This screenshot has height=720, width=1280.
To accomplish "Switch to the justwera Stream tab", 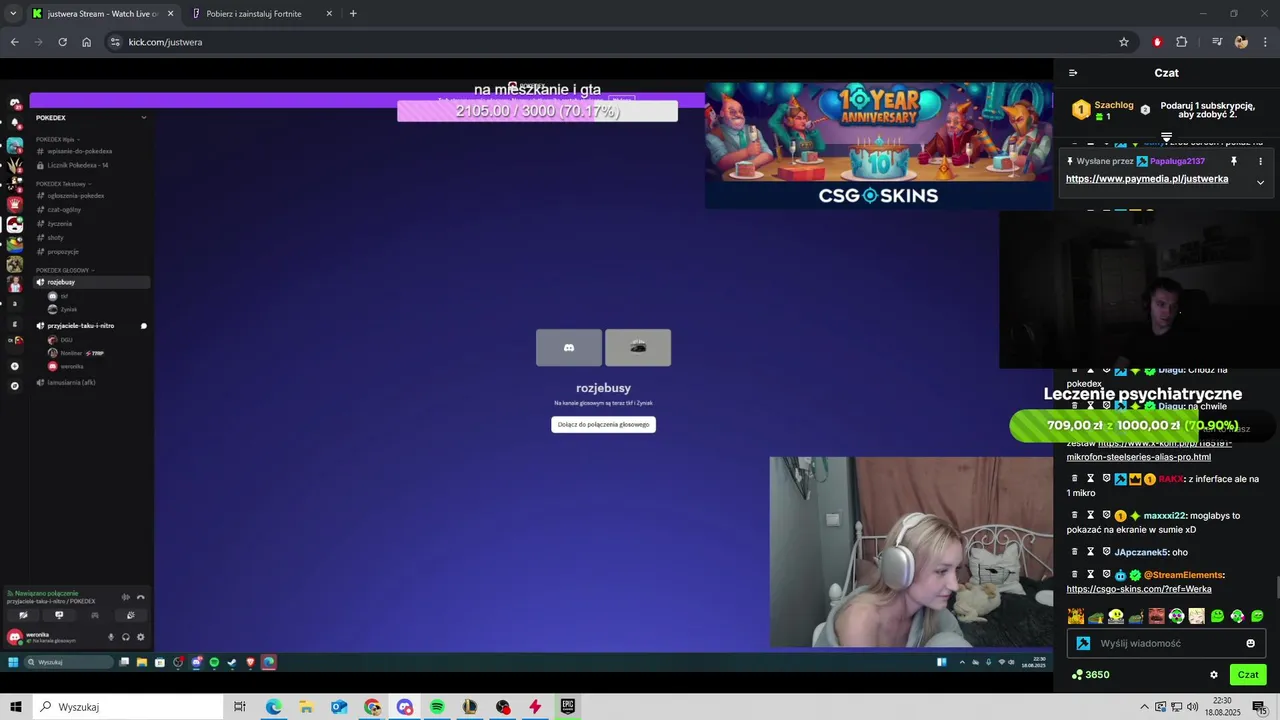I will (100, 14).
